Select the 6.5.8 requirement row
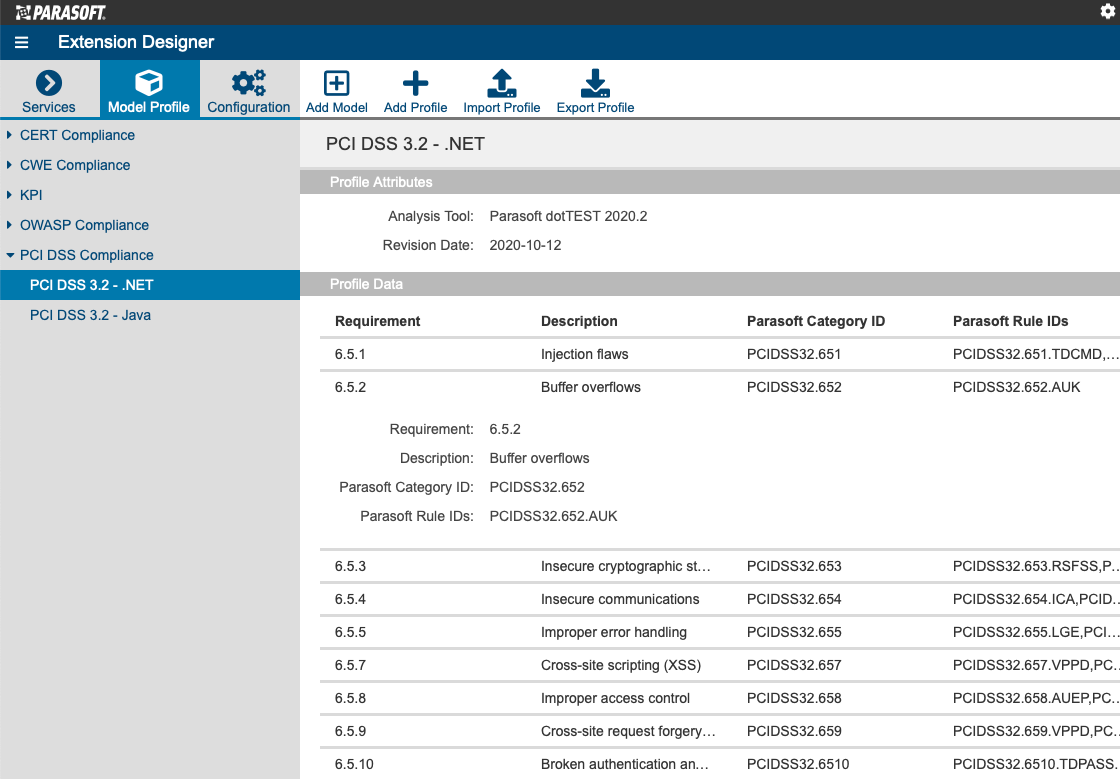Screen dimensions: 1120x779 (720, 698)
